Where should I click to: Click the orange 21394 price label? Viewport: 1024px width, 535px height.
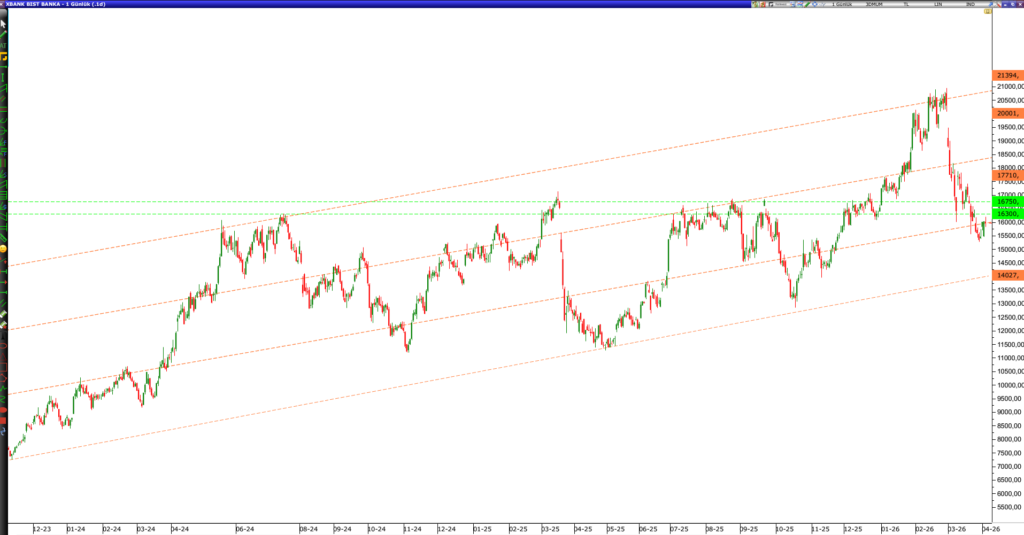click(x=1007, y=75)
